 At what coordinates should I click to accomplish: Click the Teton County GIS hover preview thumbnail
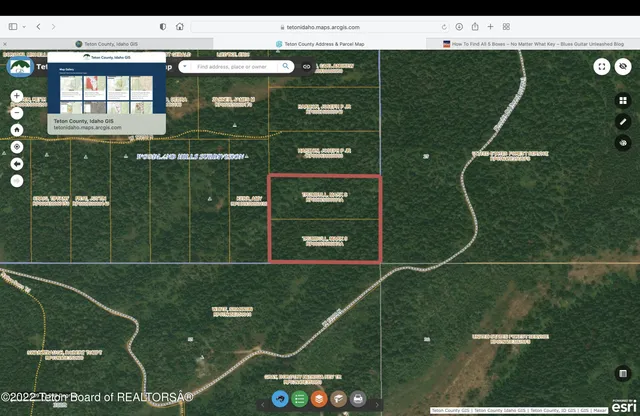tap(106, 94)
